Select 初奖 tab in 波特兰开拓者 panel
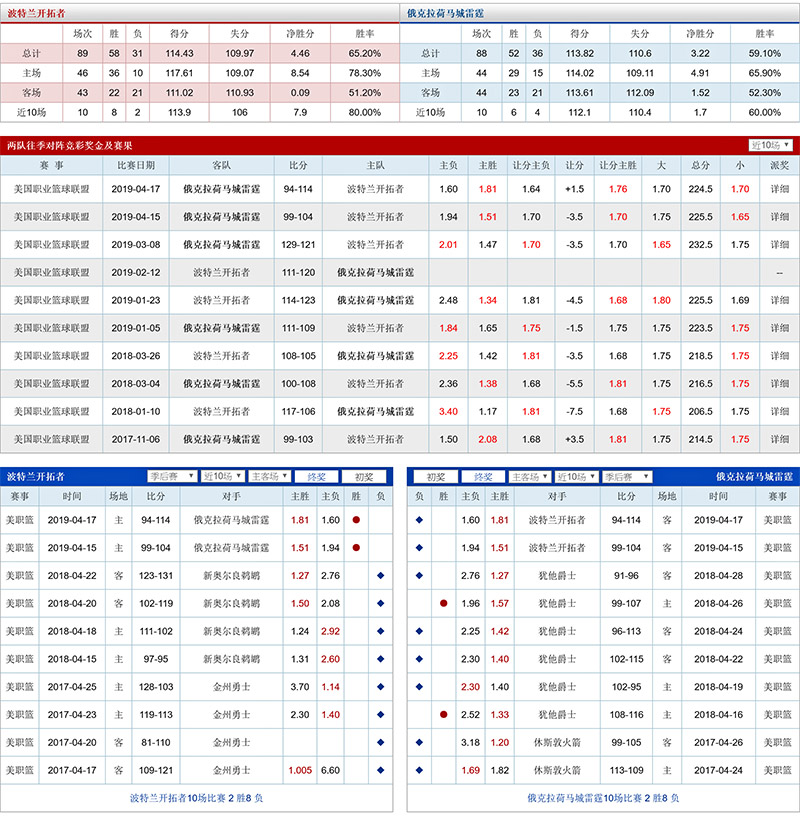 364,477
